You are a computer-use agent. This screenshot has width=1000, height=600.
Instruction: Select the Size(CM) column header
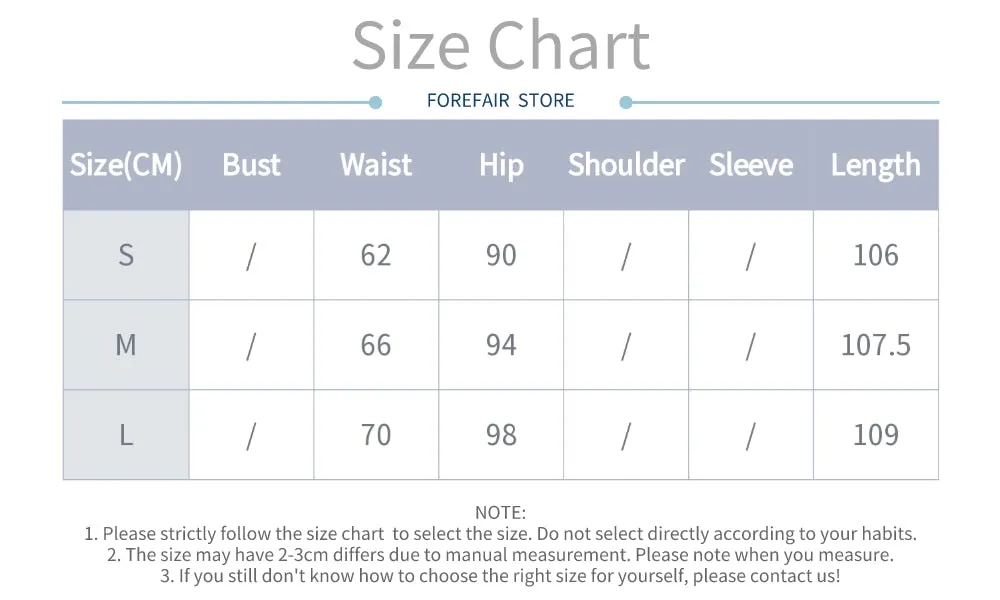126,165
